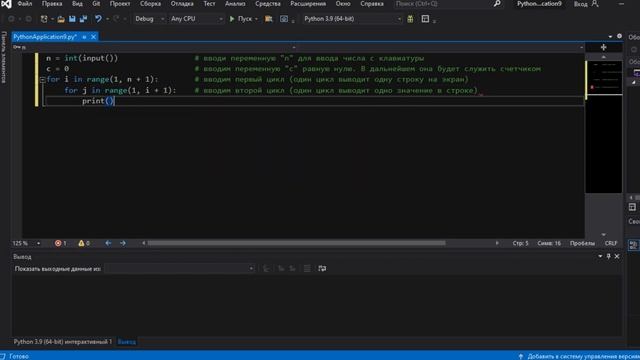Open the Проект menu
Viewport: 640px width, 360px height.
click(120, 4)
